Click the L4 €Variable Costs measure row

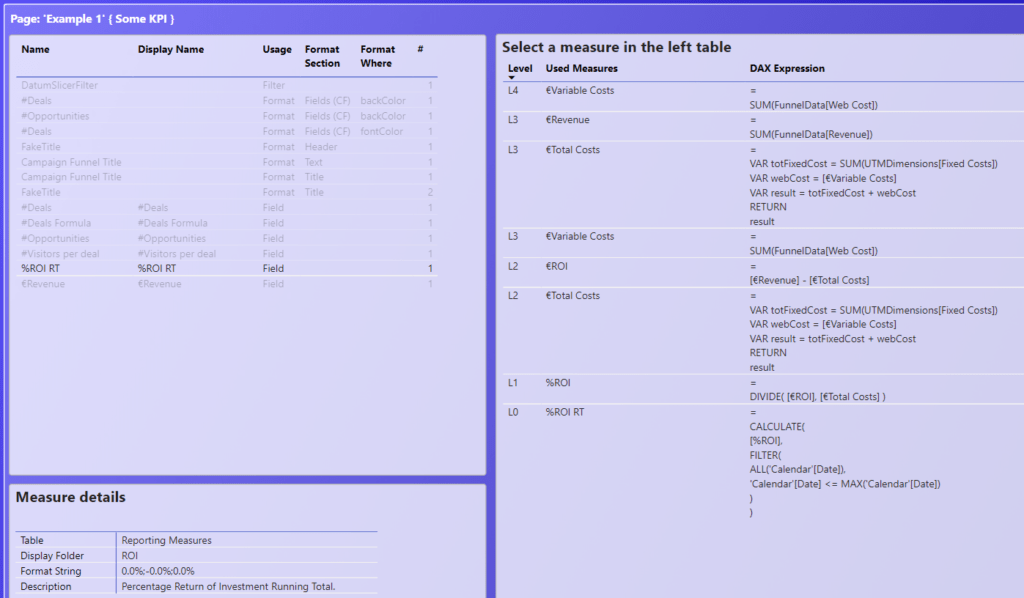click(x=580, y=90)
